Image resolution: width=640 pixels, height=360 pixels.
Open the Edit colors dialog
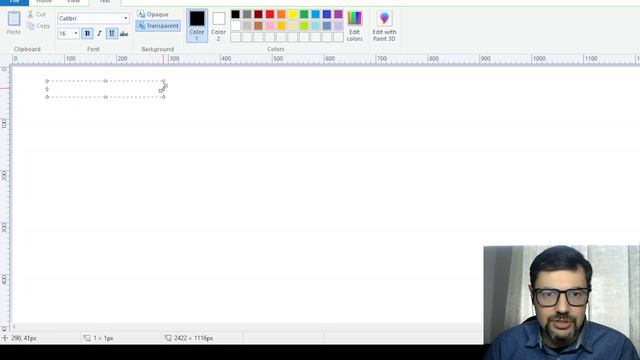pyautogui.click(x=354, y=26)
